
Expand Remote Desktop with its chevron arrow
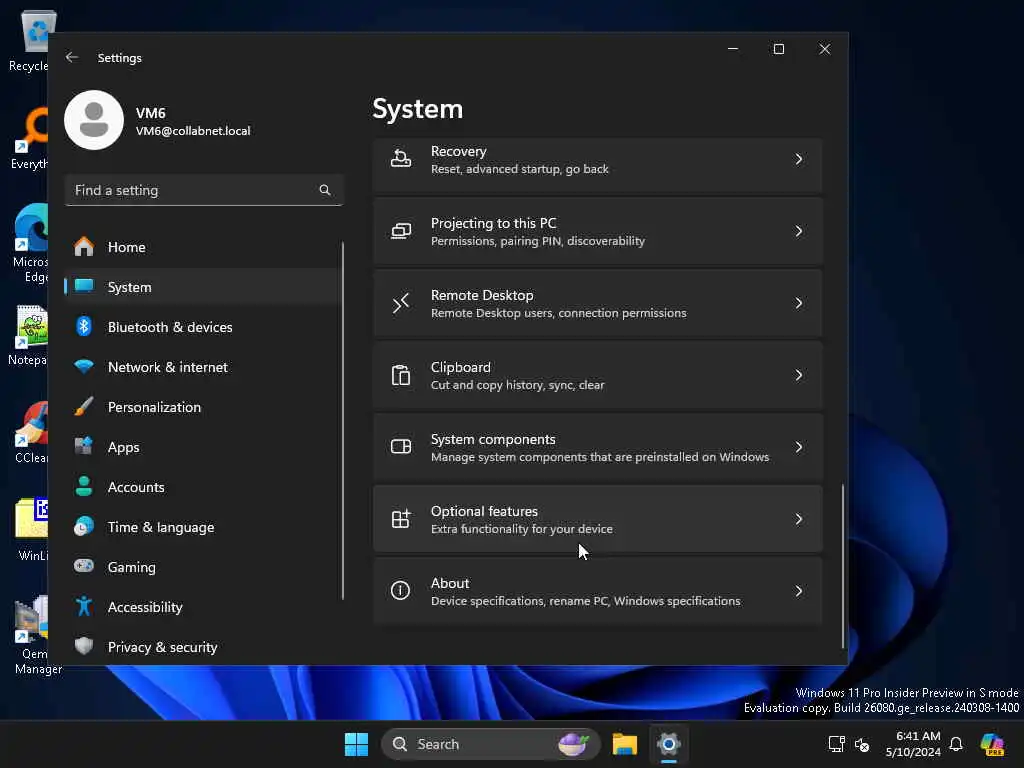click(798, 303)
